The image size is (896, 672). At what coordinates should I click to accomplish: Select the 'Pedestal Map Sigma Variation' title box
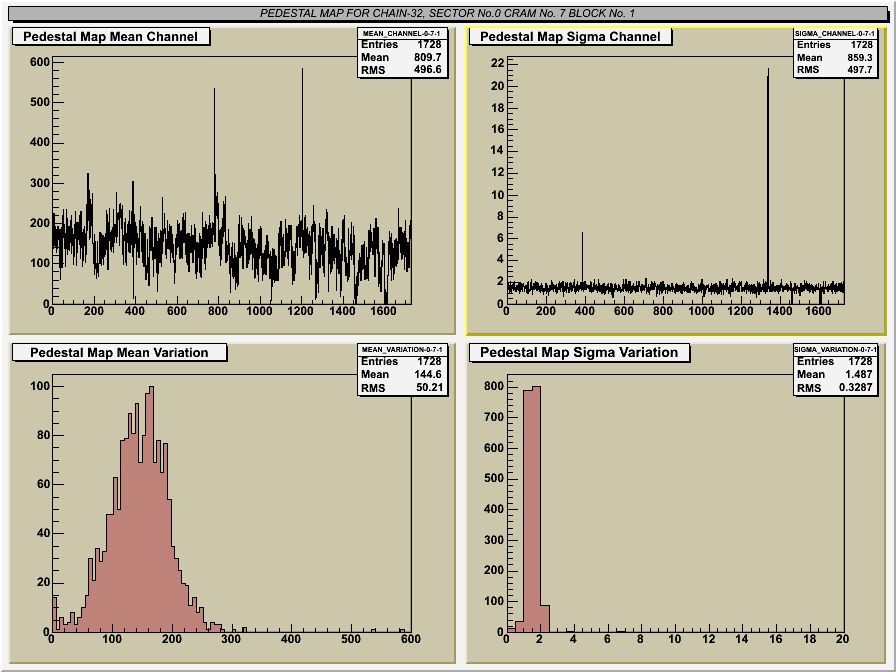coord(579,353)
